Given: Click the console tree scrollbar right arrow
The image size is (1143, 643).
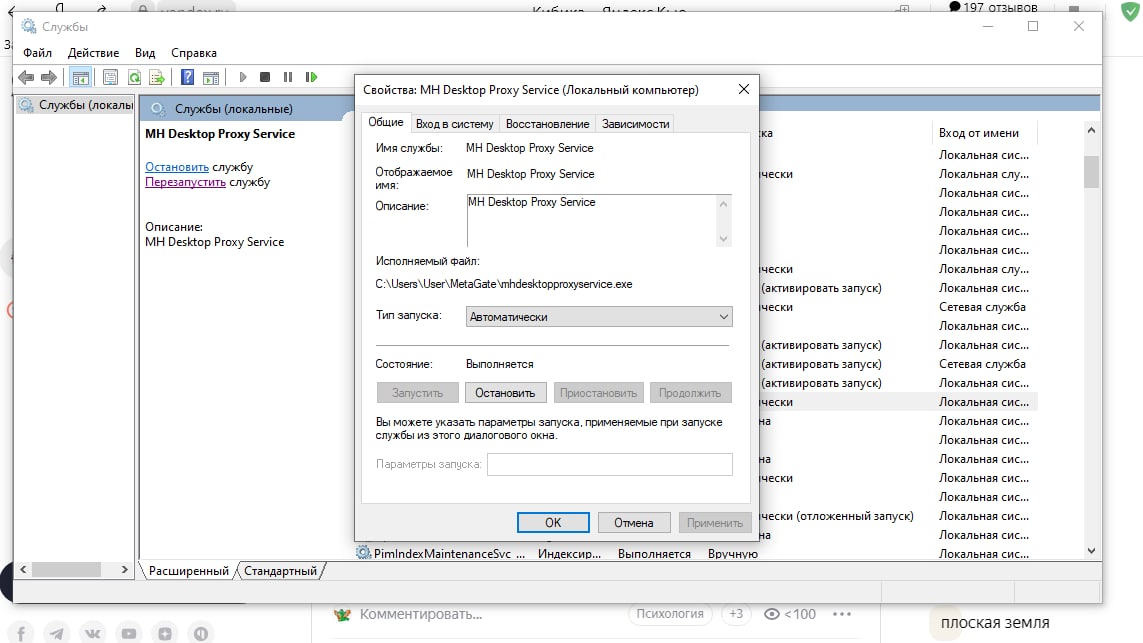Looking at the screenshot, I should click(125, 569).
